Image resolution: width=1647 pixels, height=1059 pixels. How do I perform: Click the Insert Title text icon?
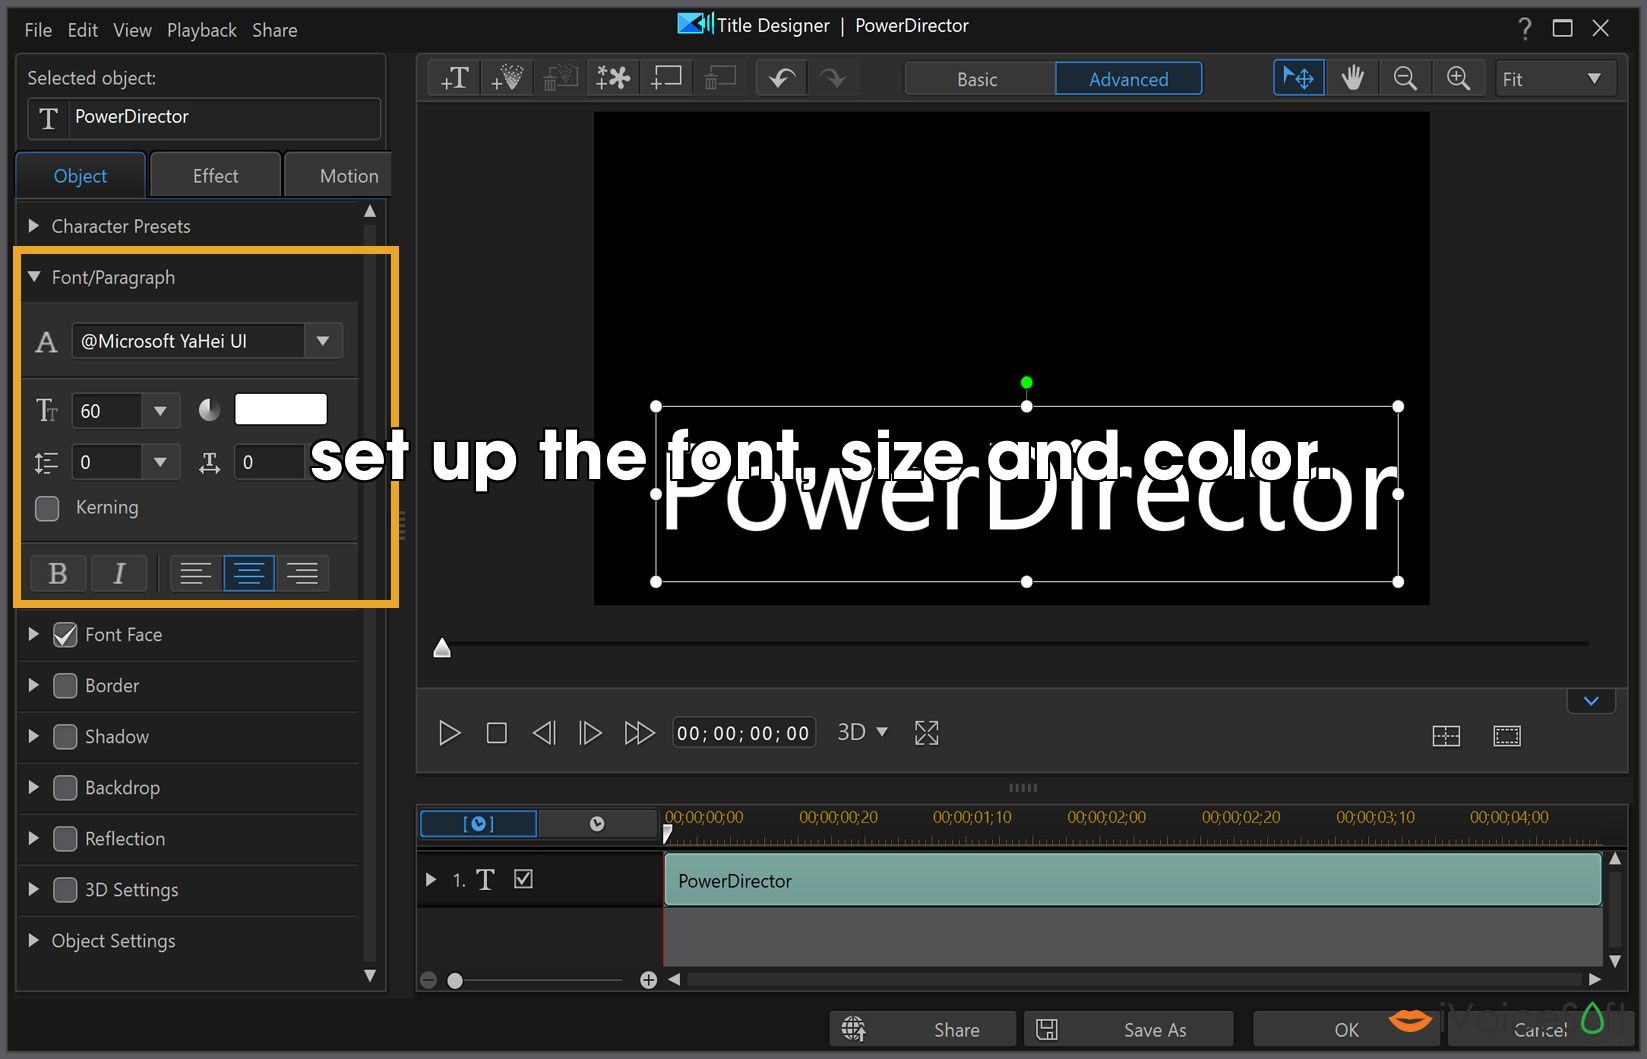click(x=454, y=78)
